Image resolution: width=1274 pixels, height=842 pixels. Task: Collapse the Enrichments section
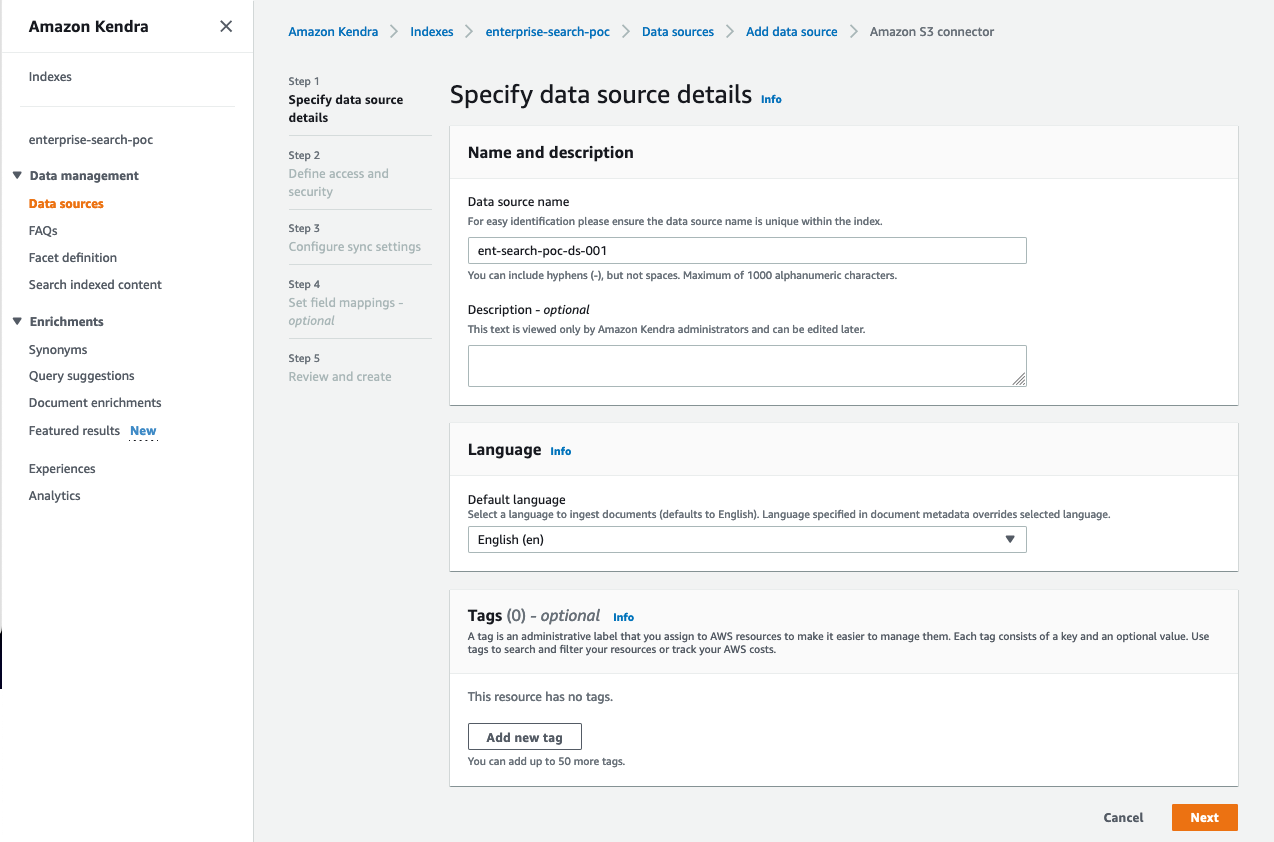(x=17, y=322)
